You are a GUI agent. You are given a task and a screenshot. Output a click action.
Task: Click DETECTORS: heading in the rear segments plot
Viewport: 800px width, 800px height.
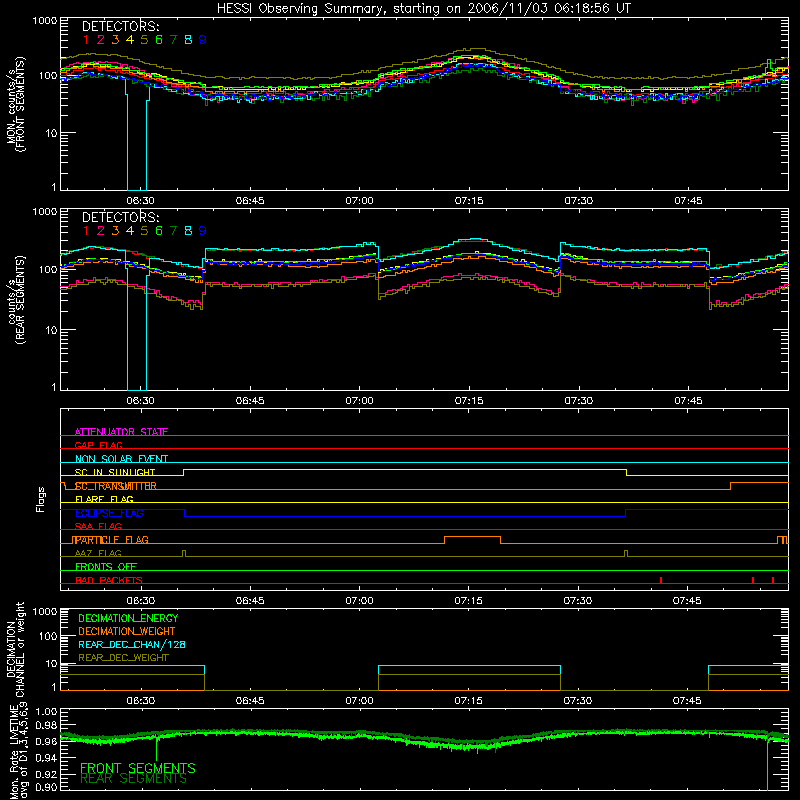(x=121, y=217)
